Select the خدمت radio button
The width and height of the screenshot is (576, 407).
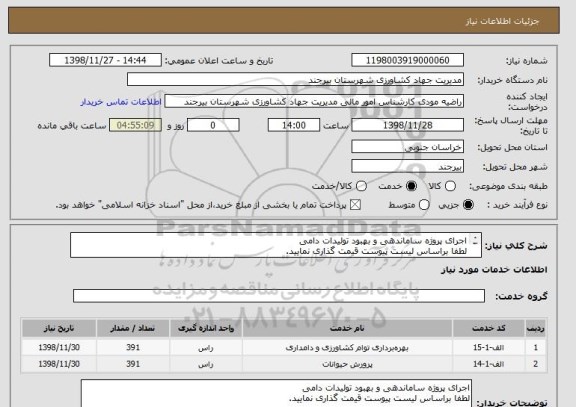pos(411,186)
